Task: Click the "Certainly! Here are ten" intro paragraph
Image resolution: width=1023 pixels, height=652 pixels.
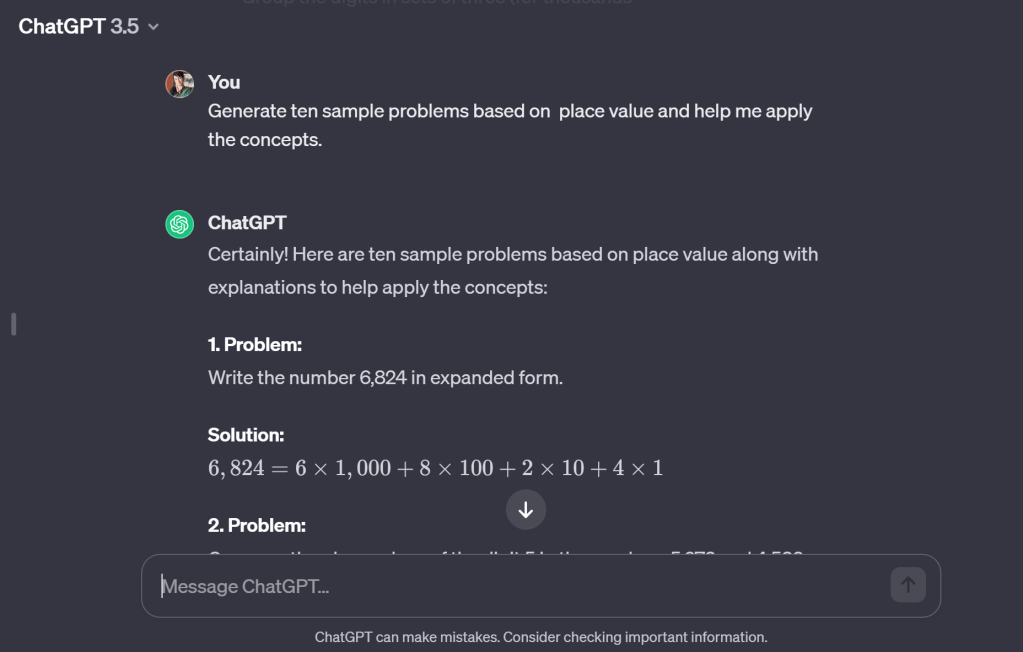Action: coord(512,270)
